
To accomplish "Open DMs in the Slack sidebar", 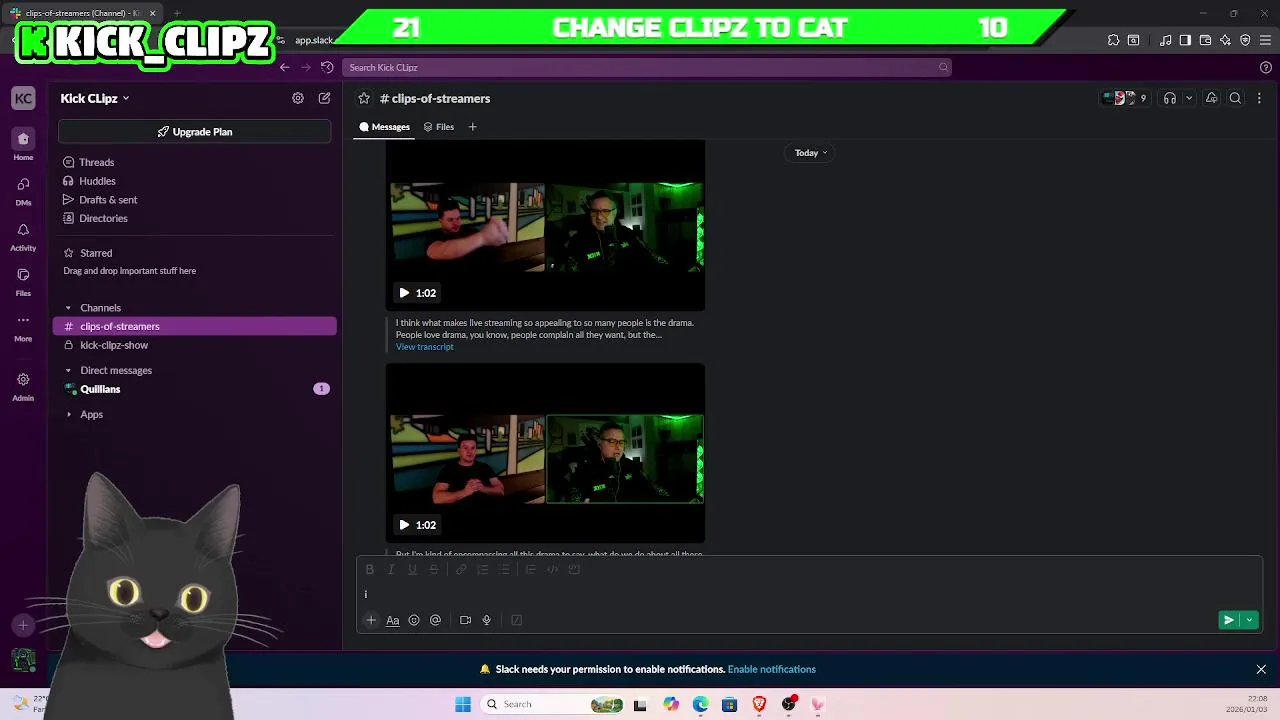I will point(23,190).
